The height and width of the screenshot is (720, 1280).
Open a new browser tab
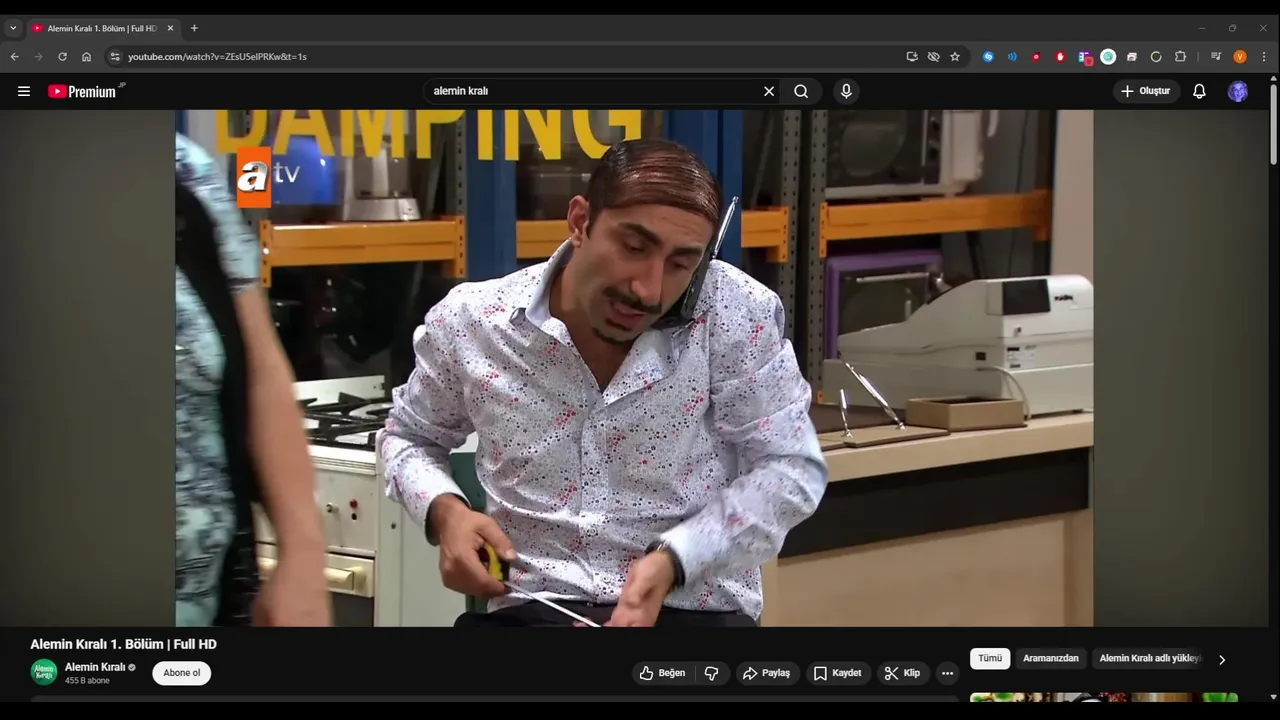point(194,28)
